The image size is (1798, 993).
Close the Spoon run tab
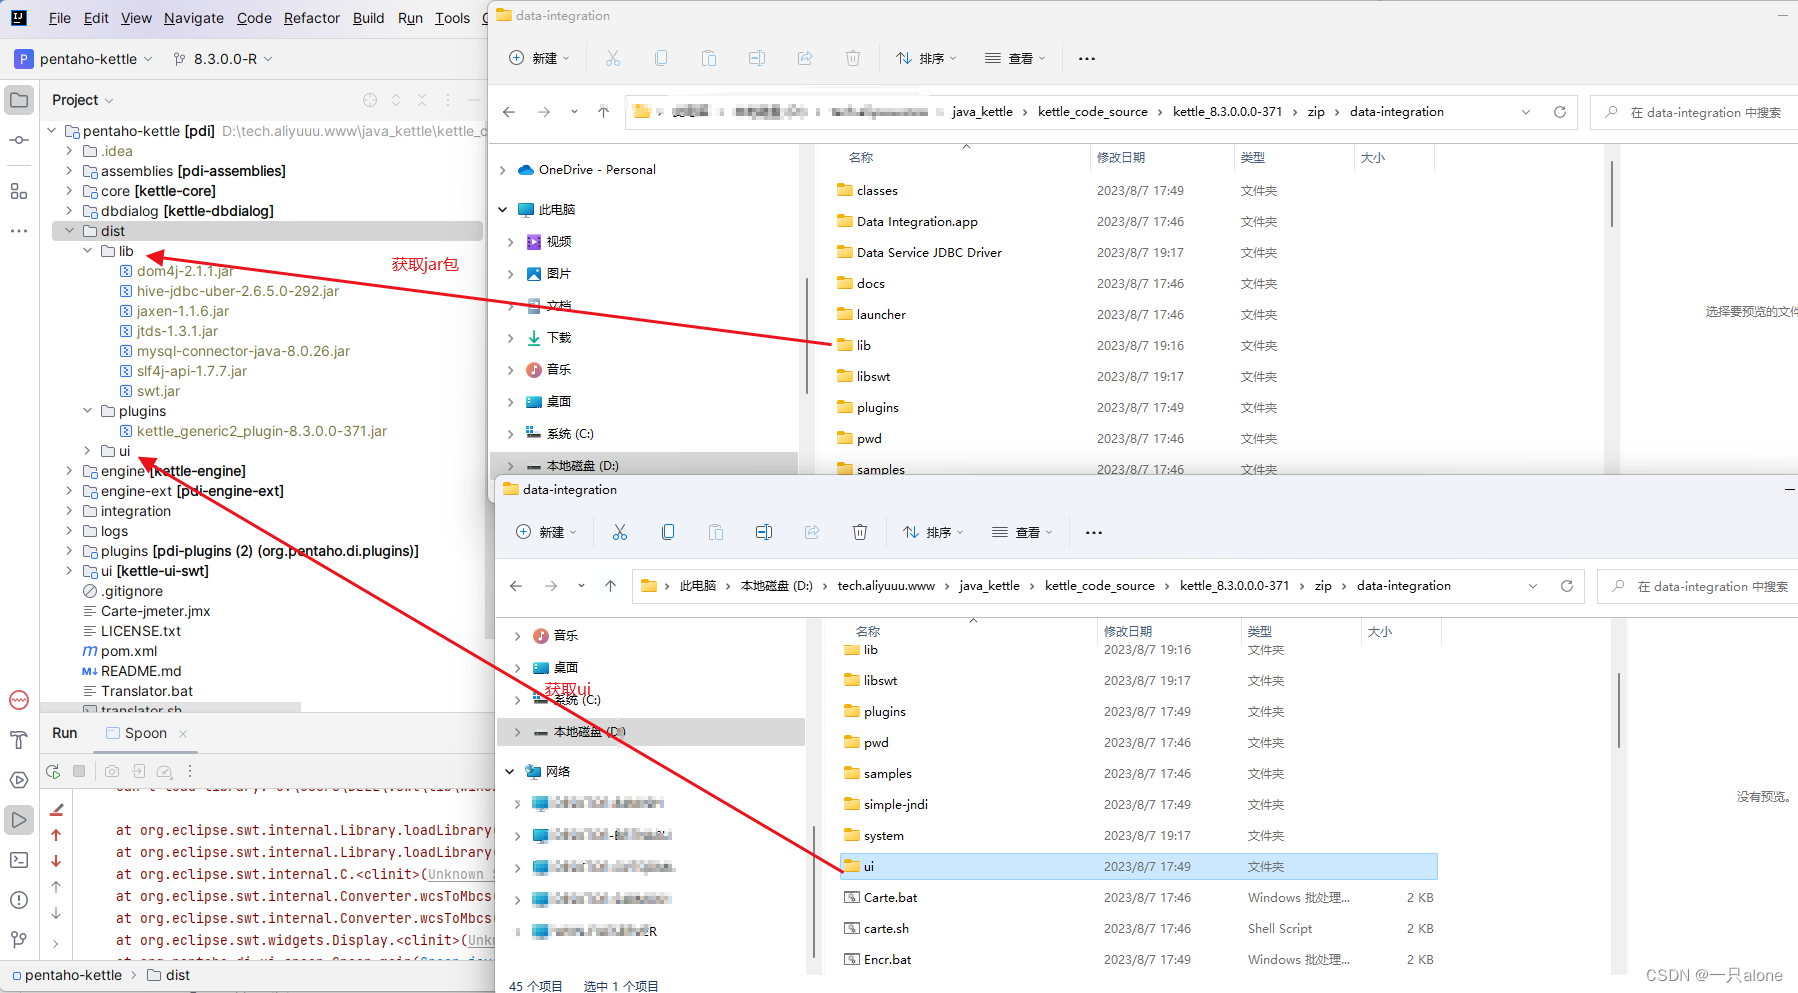coord(183,733)
